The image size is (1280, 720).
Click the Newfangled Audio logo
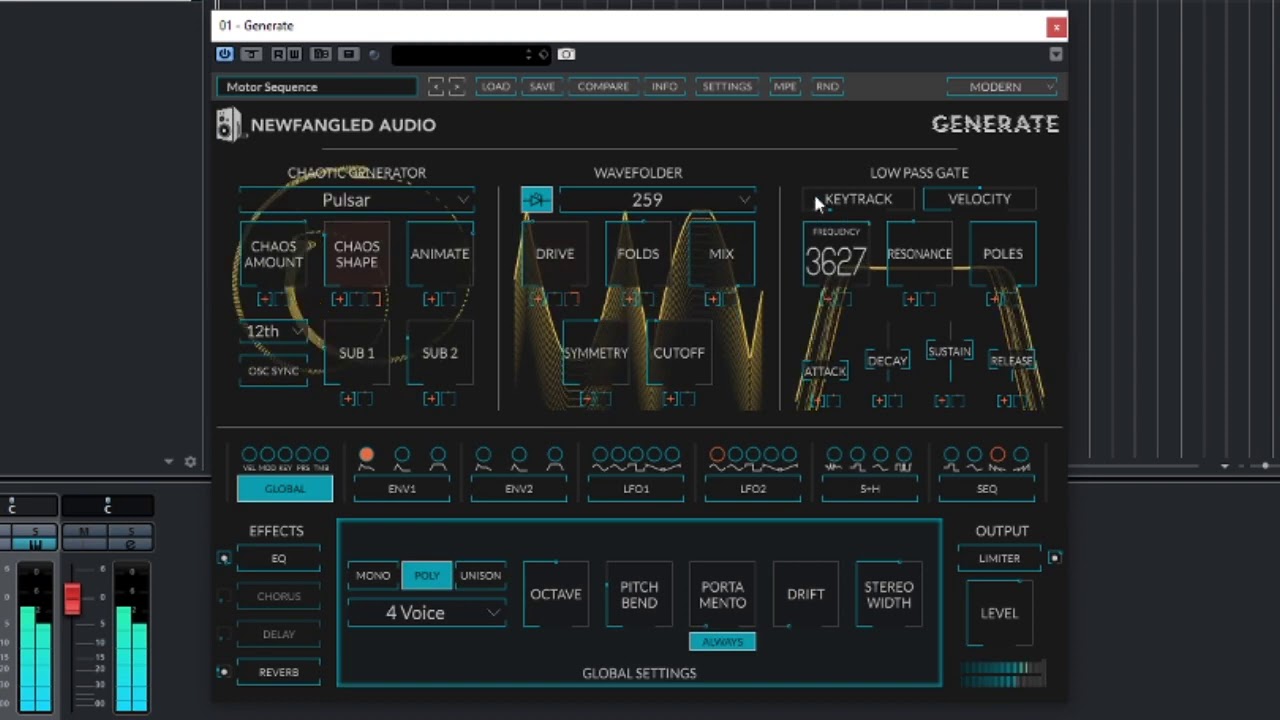pyautogui.click(x=326, y=125)
